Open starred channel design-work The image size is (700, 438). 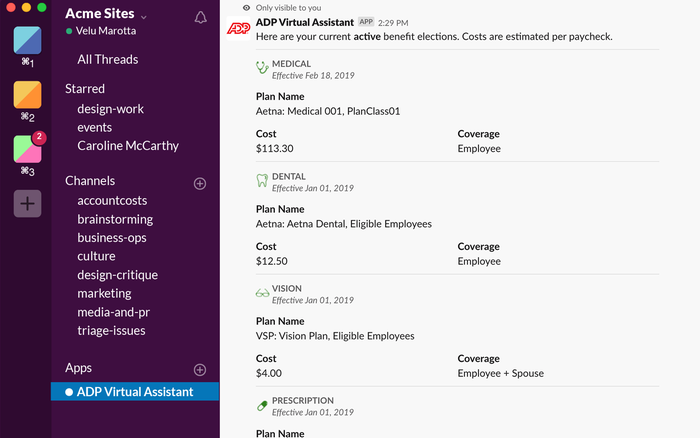coord(110,109)
